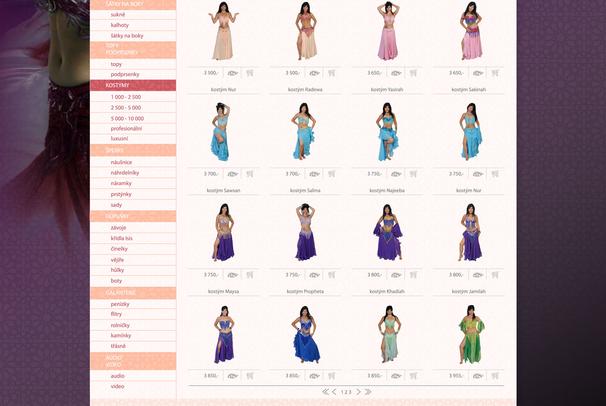Click the view detail icon for kostým Yasirah
The width and height of the screenshot is (606, 406).
coord(396,73)
